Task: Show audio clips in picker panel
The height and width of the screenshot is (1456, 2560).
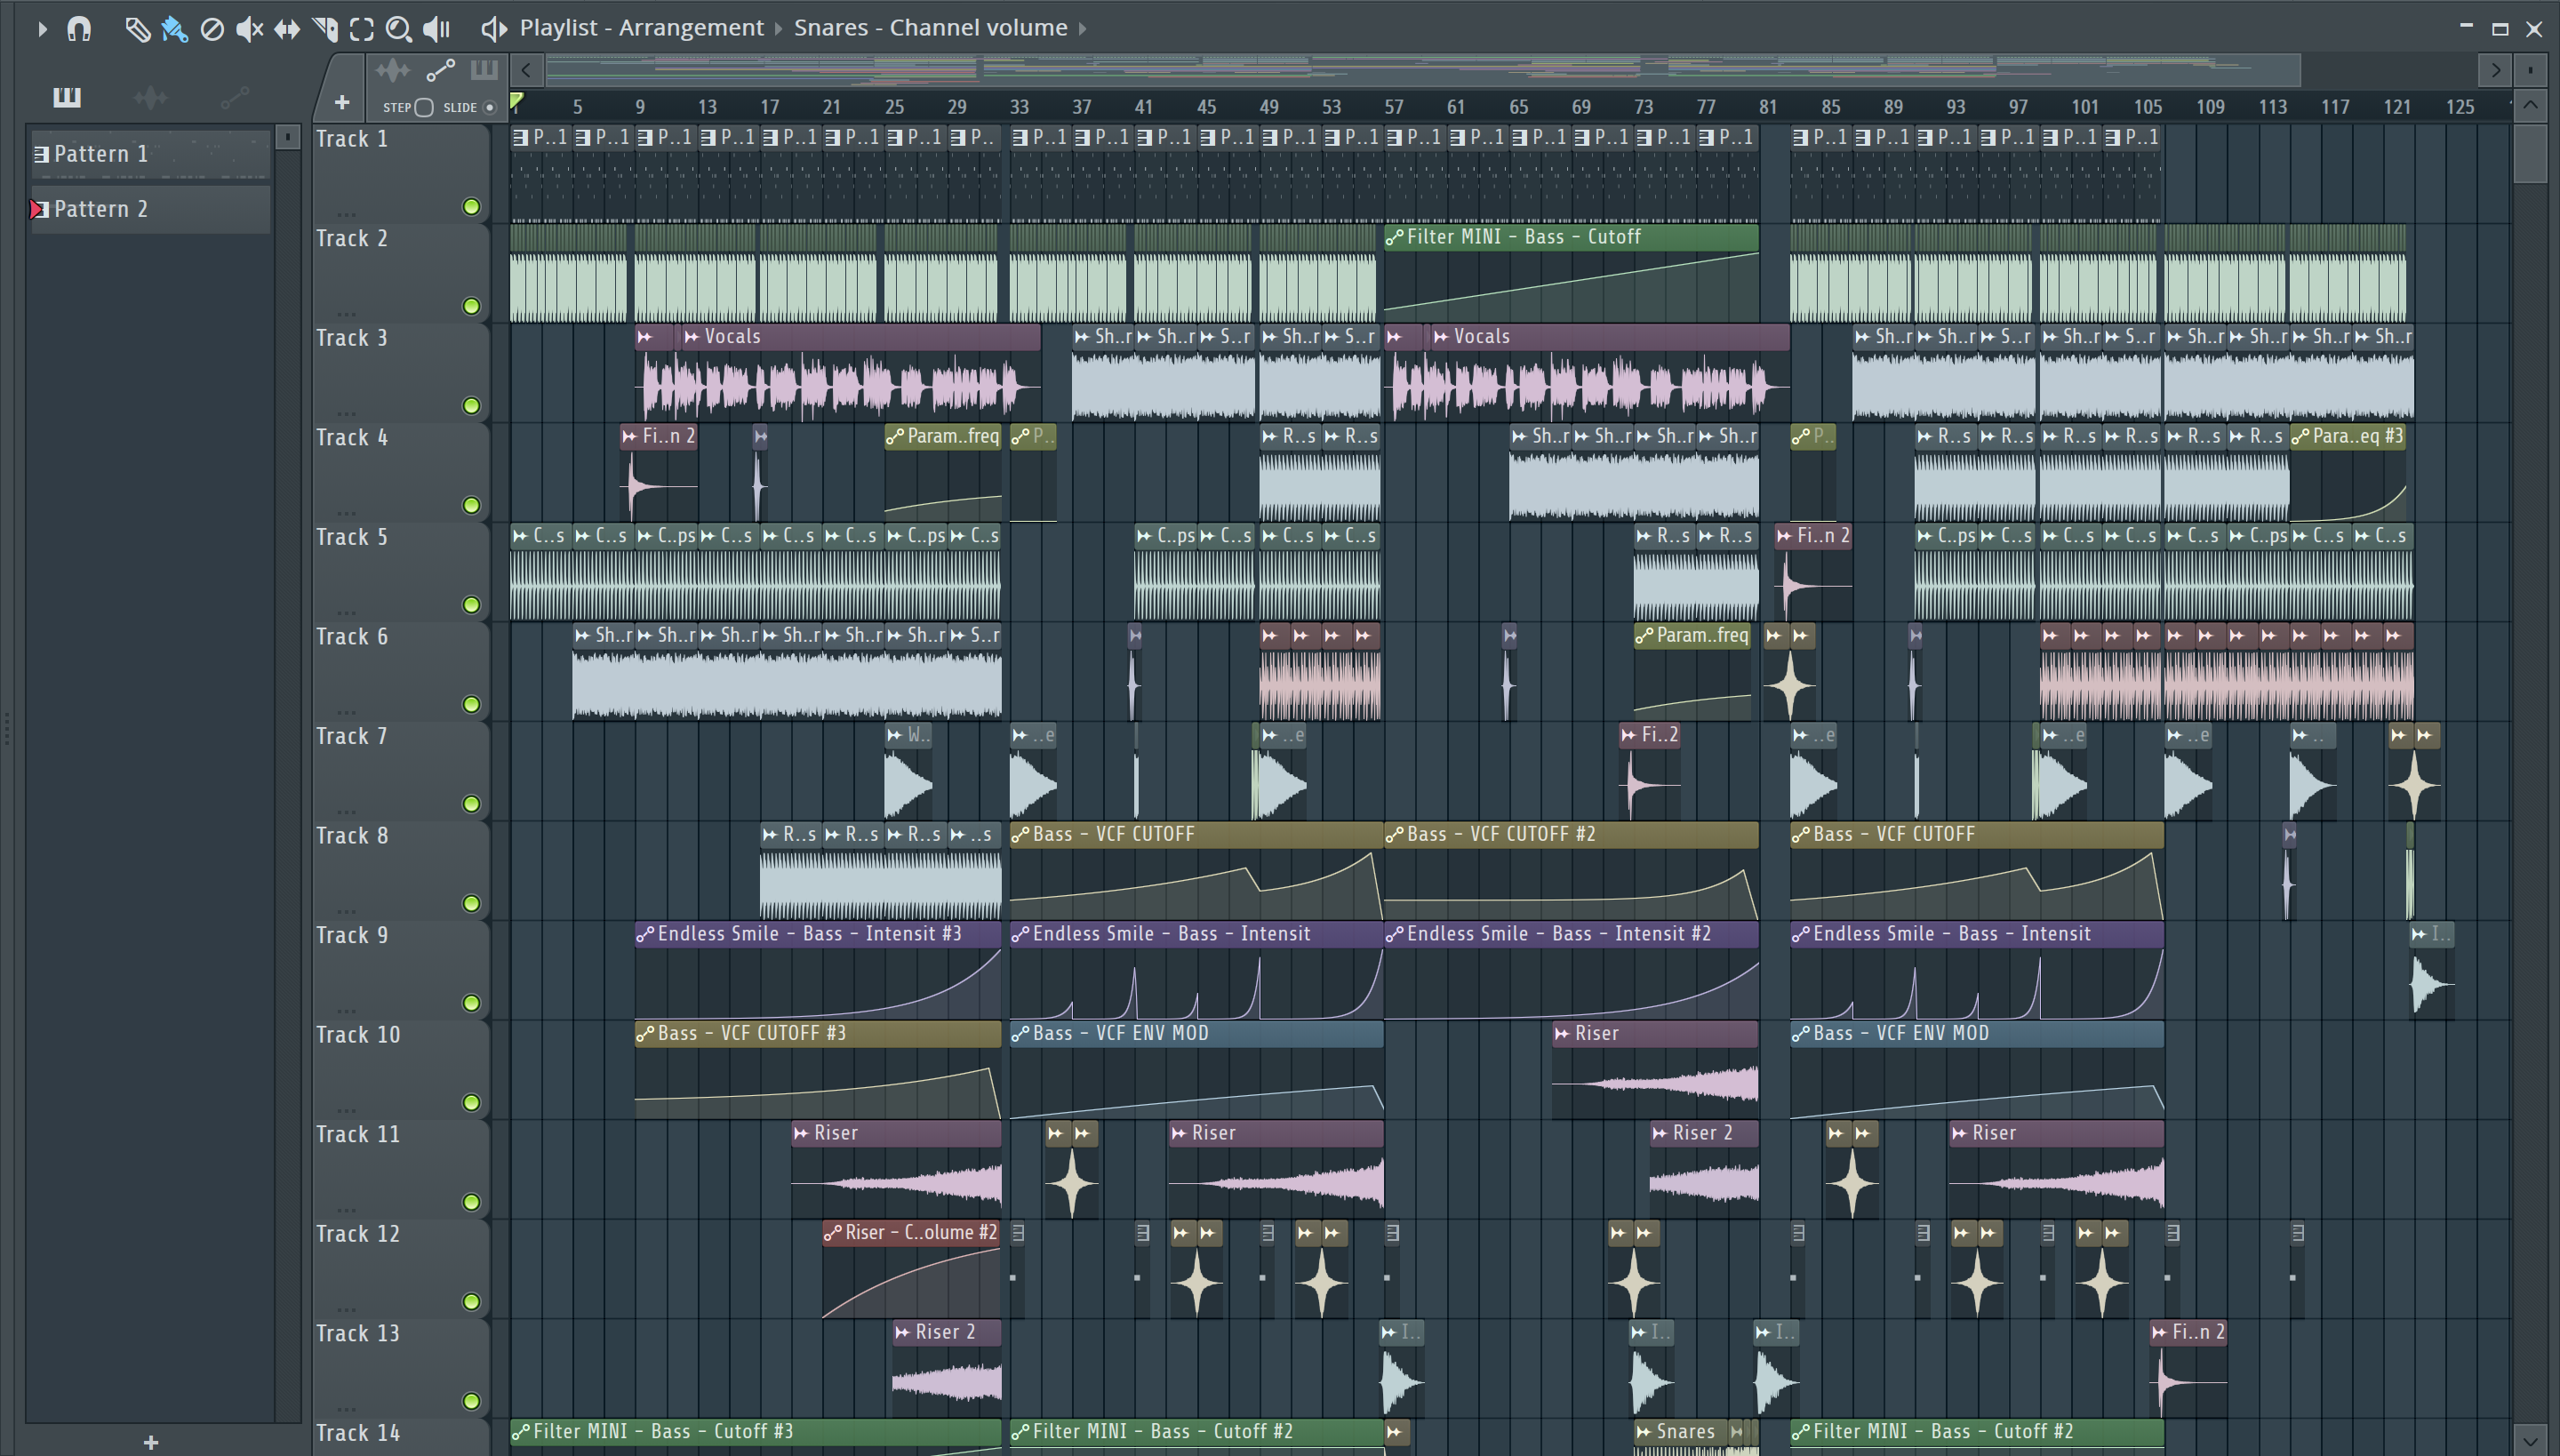Action: point(150,97)
